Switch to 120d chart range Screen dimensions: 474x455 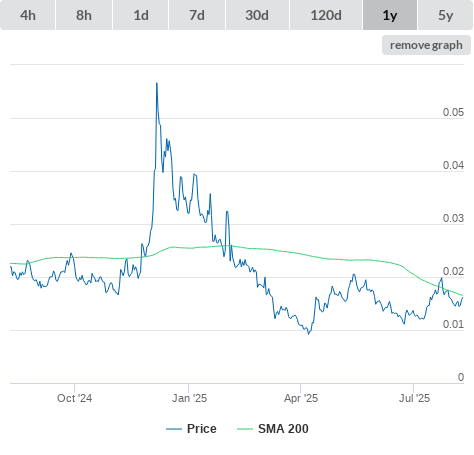point(326,15)
